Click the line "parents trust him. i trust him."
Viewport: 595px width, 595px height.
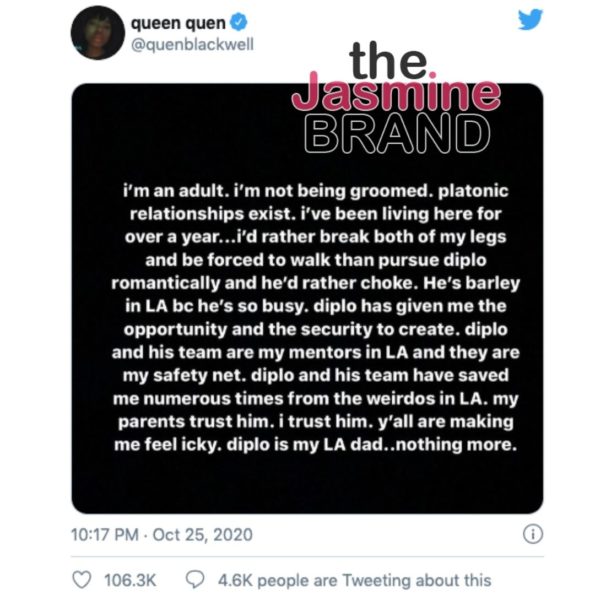pyautogui.click(x=245, y=422)
